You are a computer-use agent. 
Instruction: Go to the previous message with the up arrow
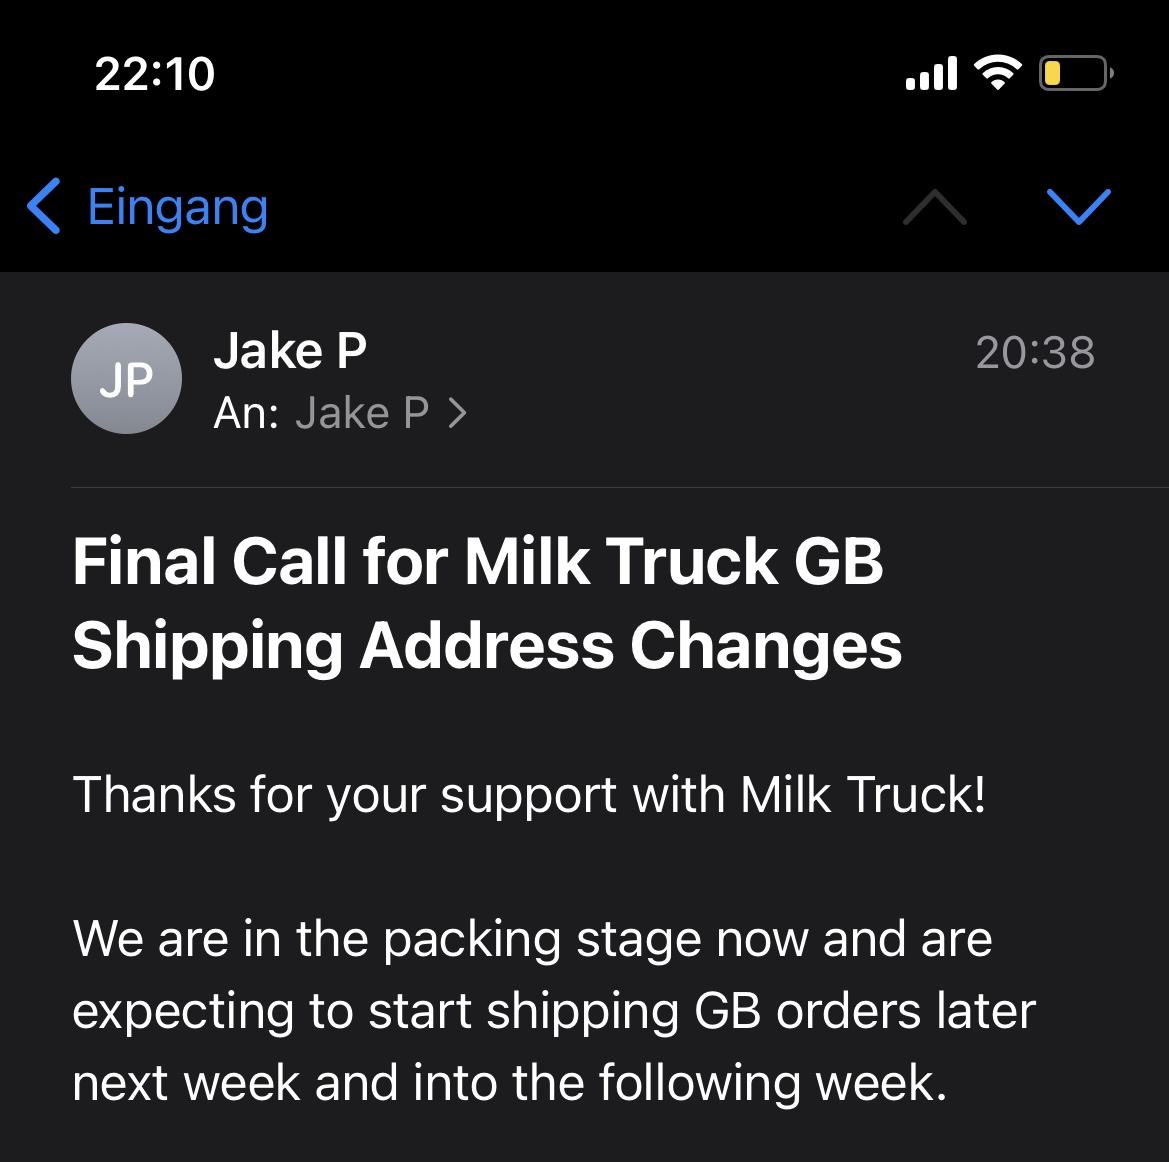pos(934,206)
